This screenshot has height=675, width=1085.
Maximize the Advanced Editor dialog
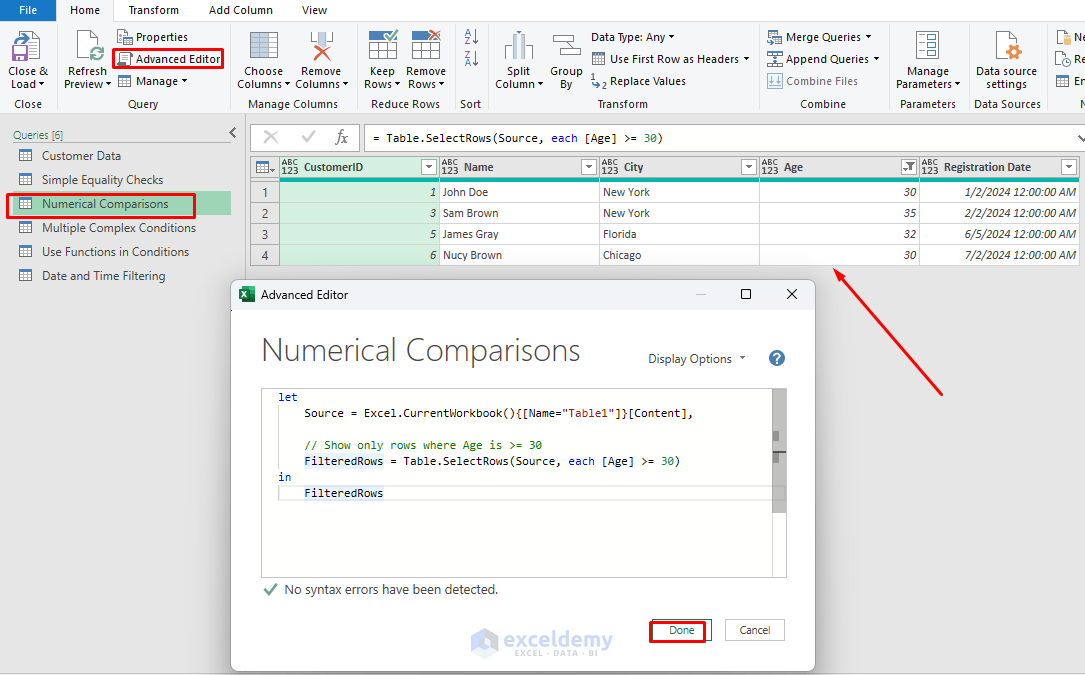pos(746,294)
